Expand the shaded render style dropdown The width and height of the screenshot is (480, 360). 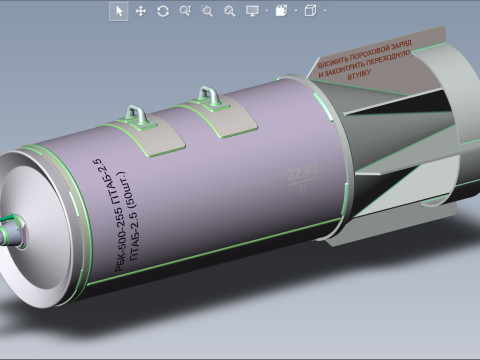pos(296,11)
